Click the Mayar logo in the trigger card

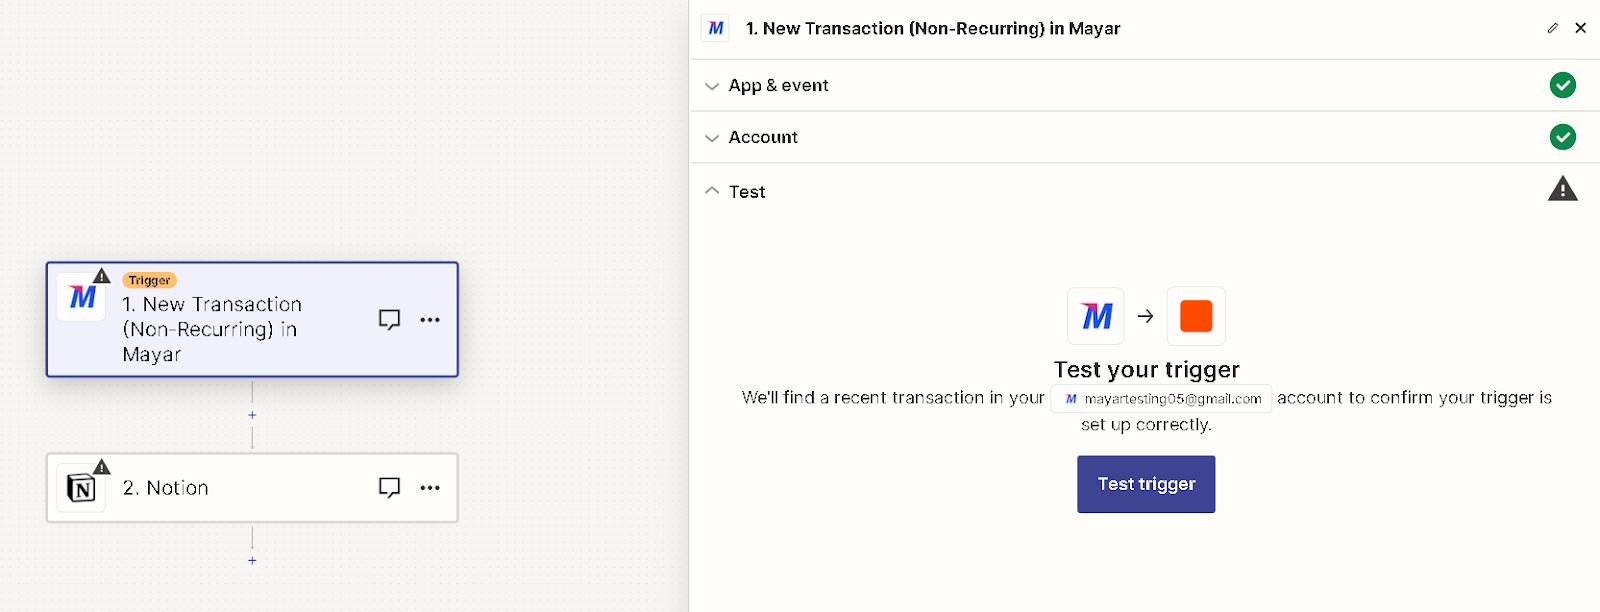[82, 297]
